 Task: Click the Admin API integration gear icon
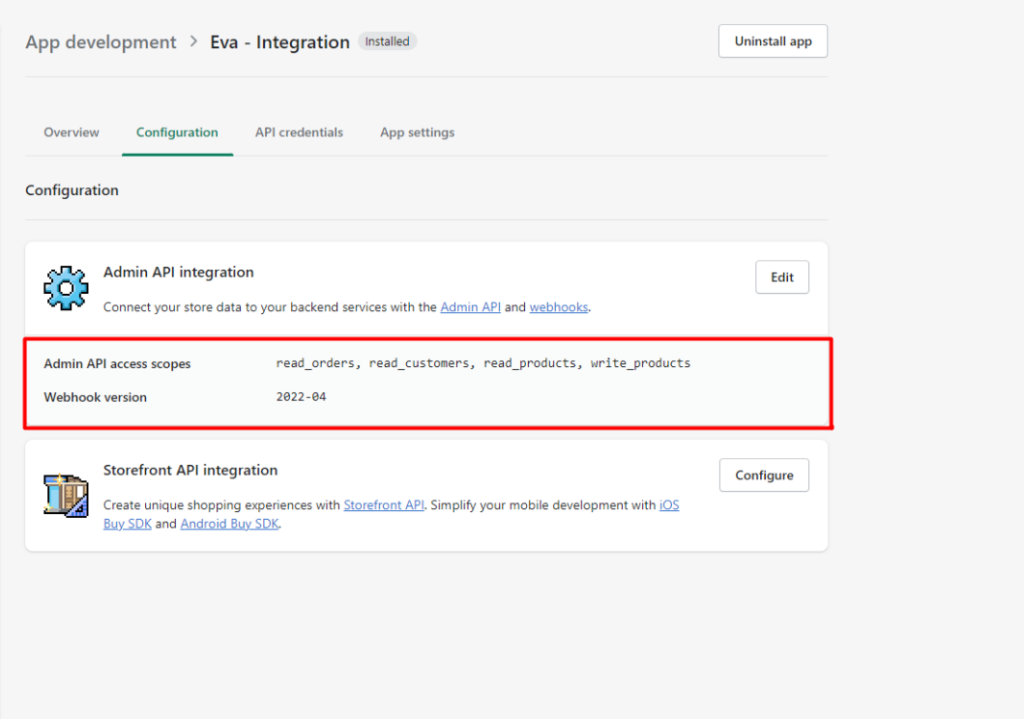(65, 288)
